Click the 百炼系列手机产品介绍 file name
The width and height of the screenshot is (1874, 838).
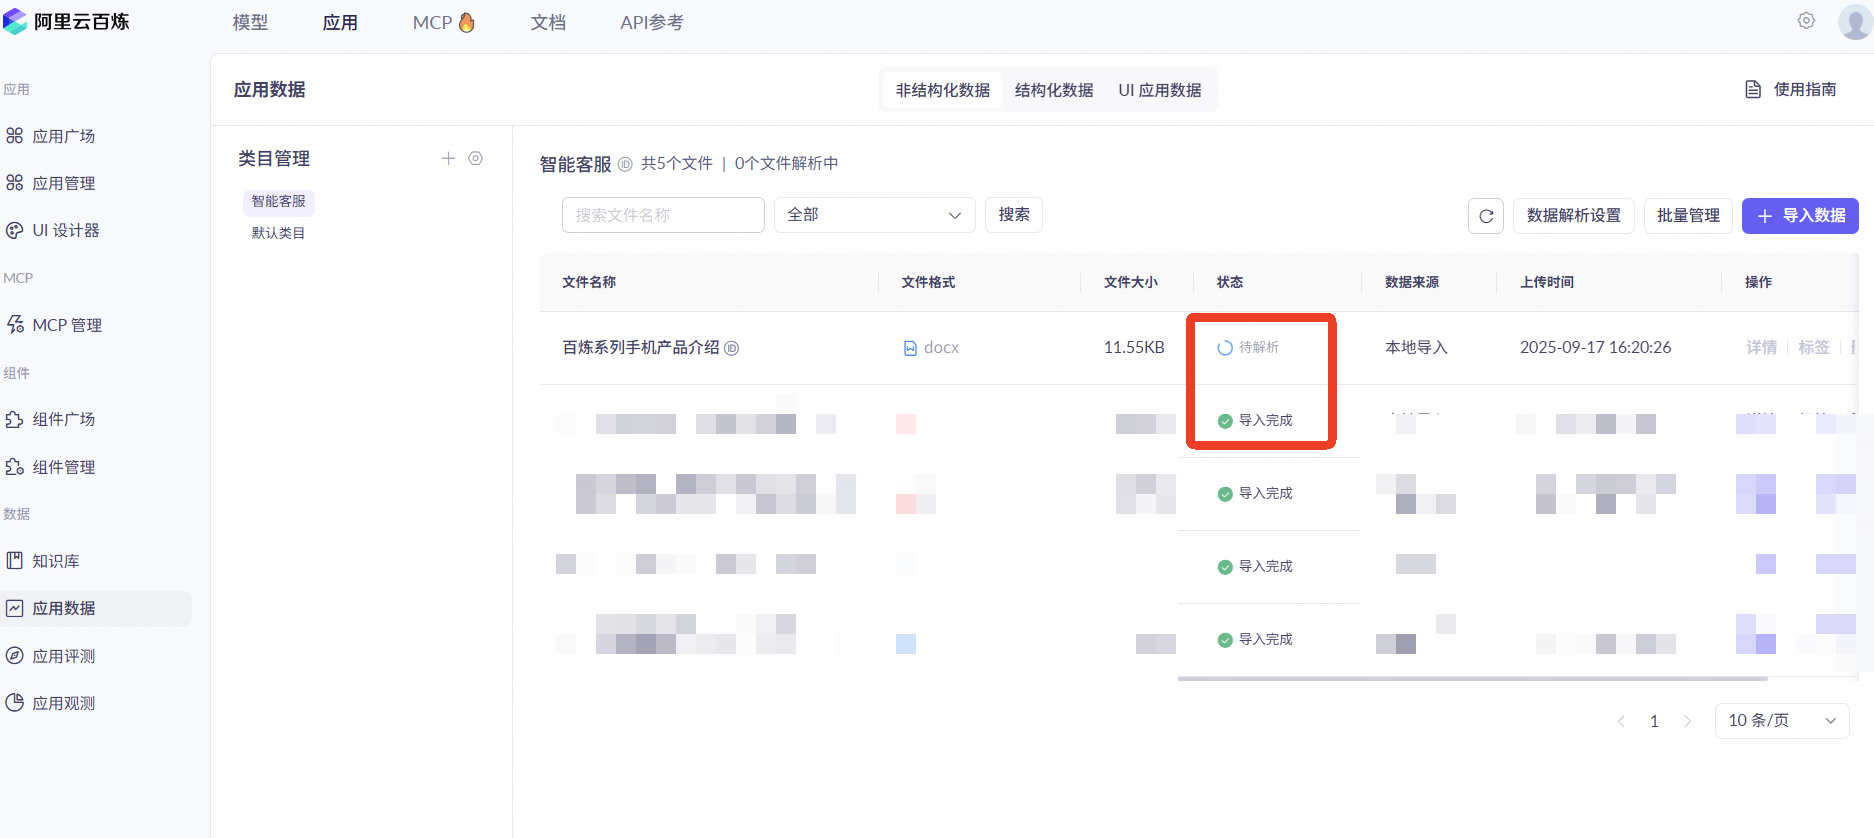coord(641,348)
